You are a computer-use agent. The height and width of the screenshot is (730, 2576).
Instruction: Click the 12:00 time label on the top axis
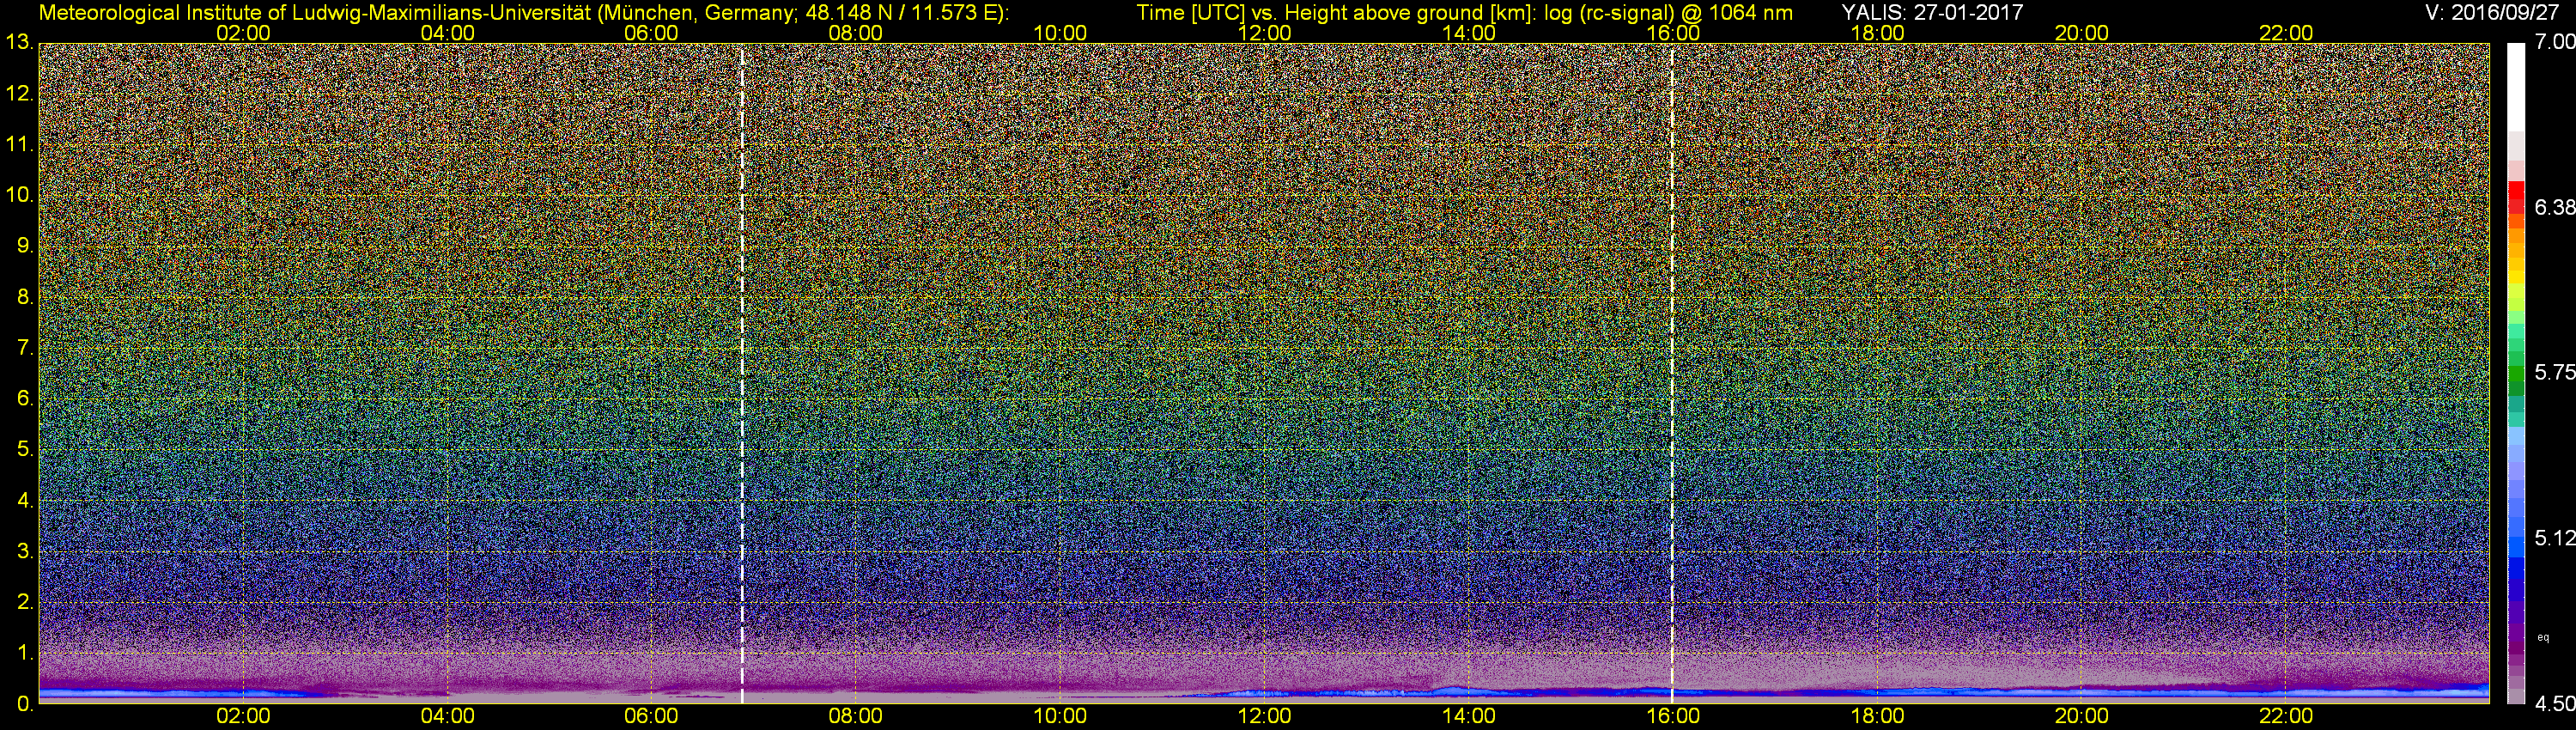1264,33
